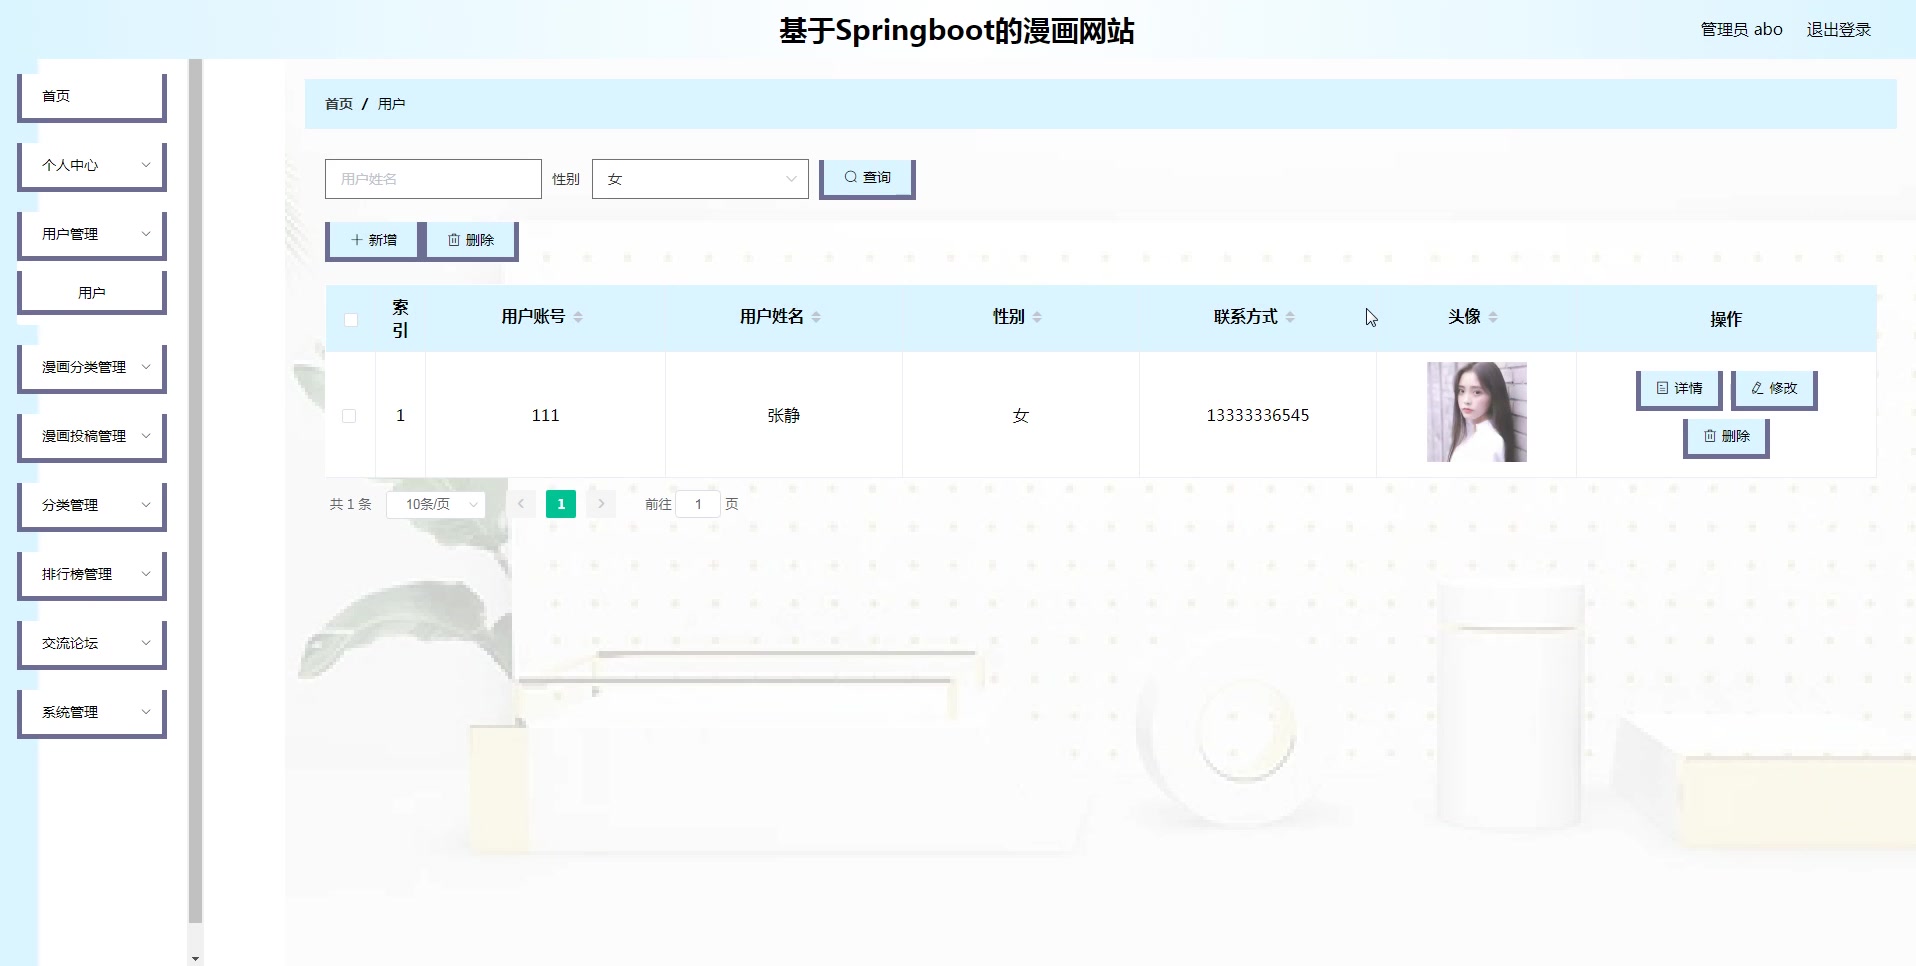Click 退出登录 to log out

coord(1838,29)
